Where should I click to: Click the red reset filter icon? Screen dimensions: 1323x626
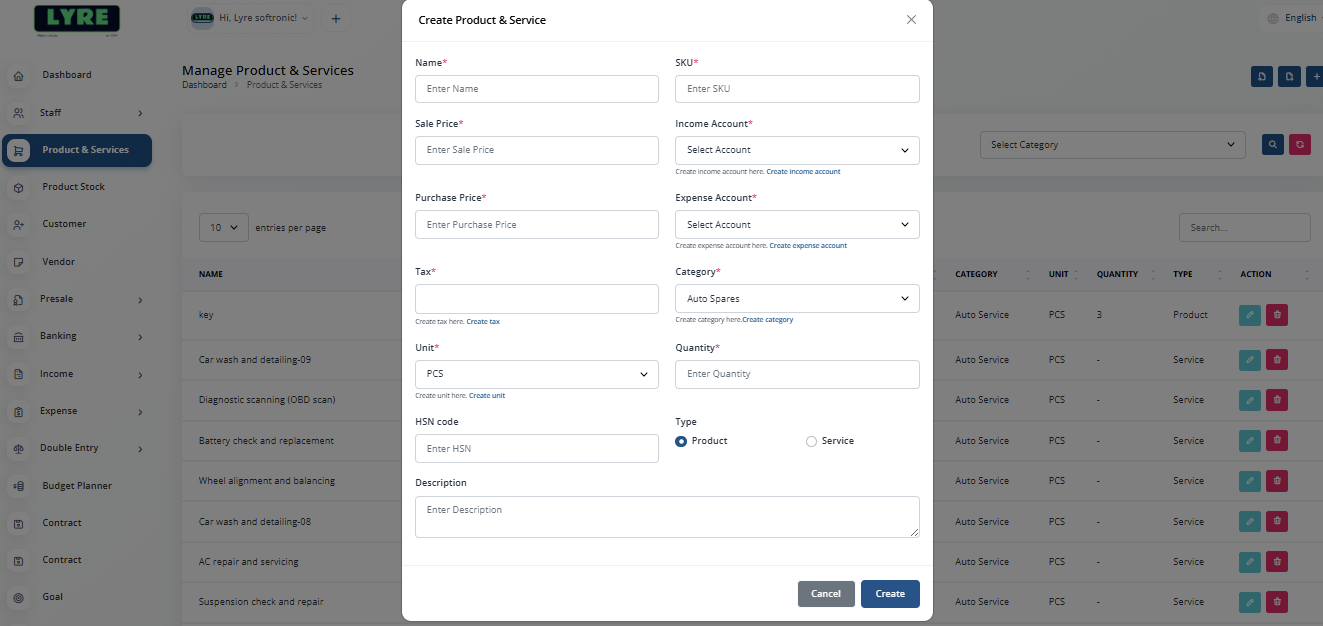[x=1299, y=144]
